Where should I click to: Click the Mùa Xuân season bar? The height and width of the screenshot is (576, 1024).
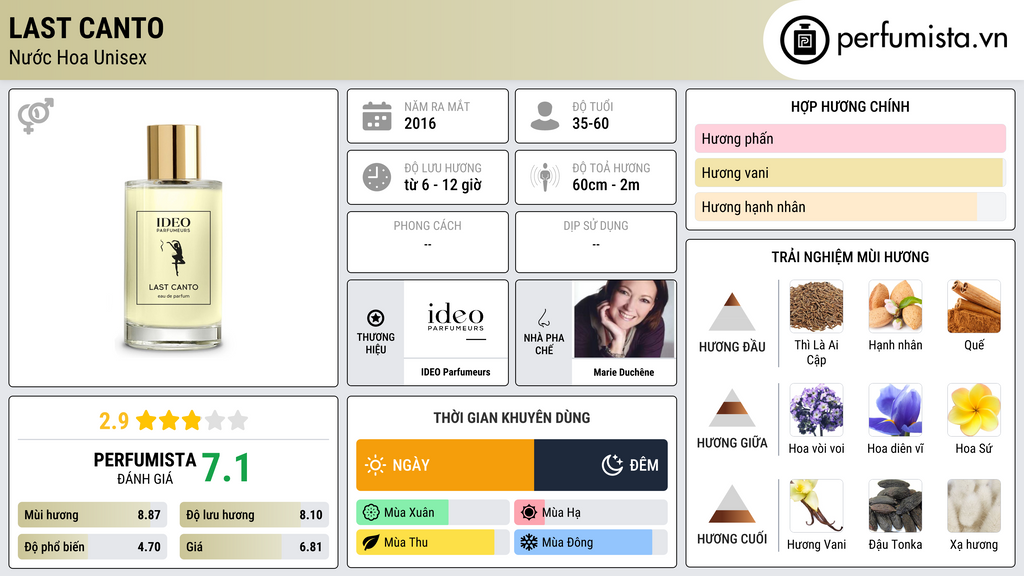[x=433, y=513]
